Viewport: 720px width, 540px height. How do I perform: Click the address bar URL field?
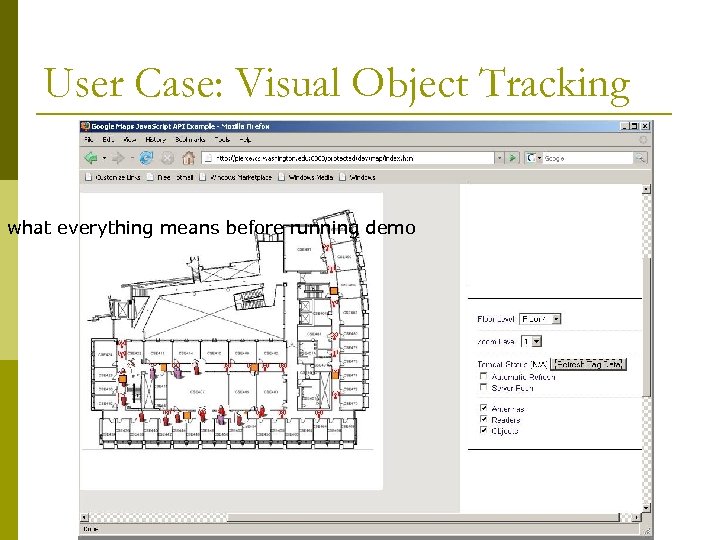349,158
